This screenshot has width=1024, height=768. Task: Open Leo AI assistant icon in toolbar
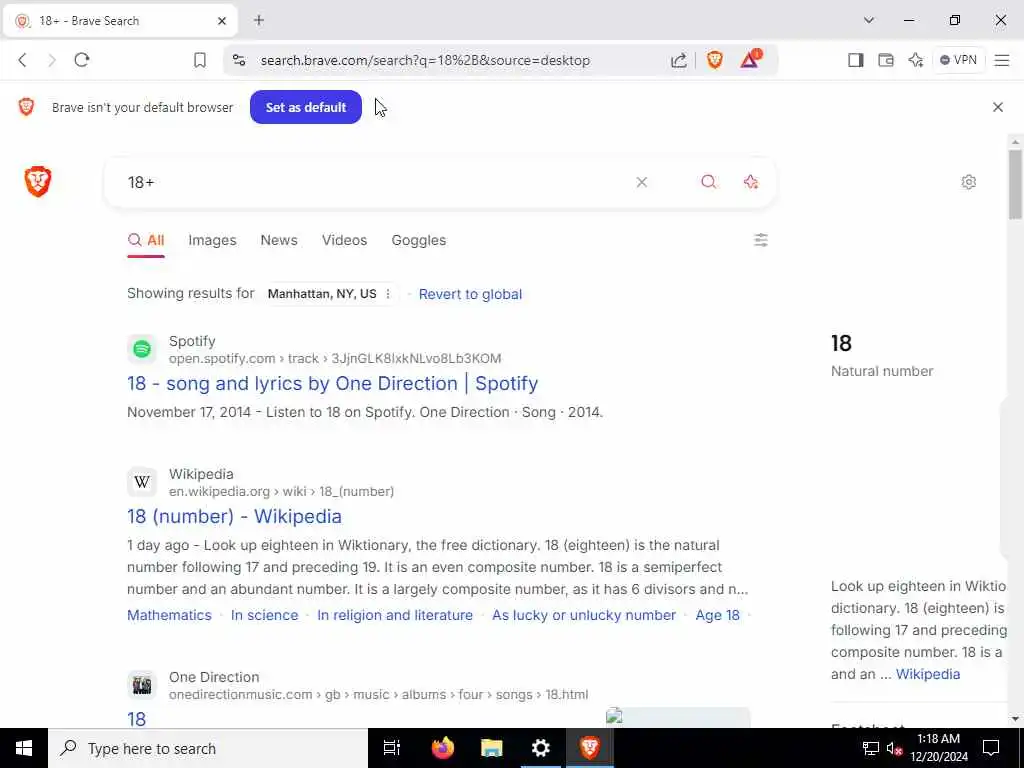tap(916, 60)
